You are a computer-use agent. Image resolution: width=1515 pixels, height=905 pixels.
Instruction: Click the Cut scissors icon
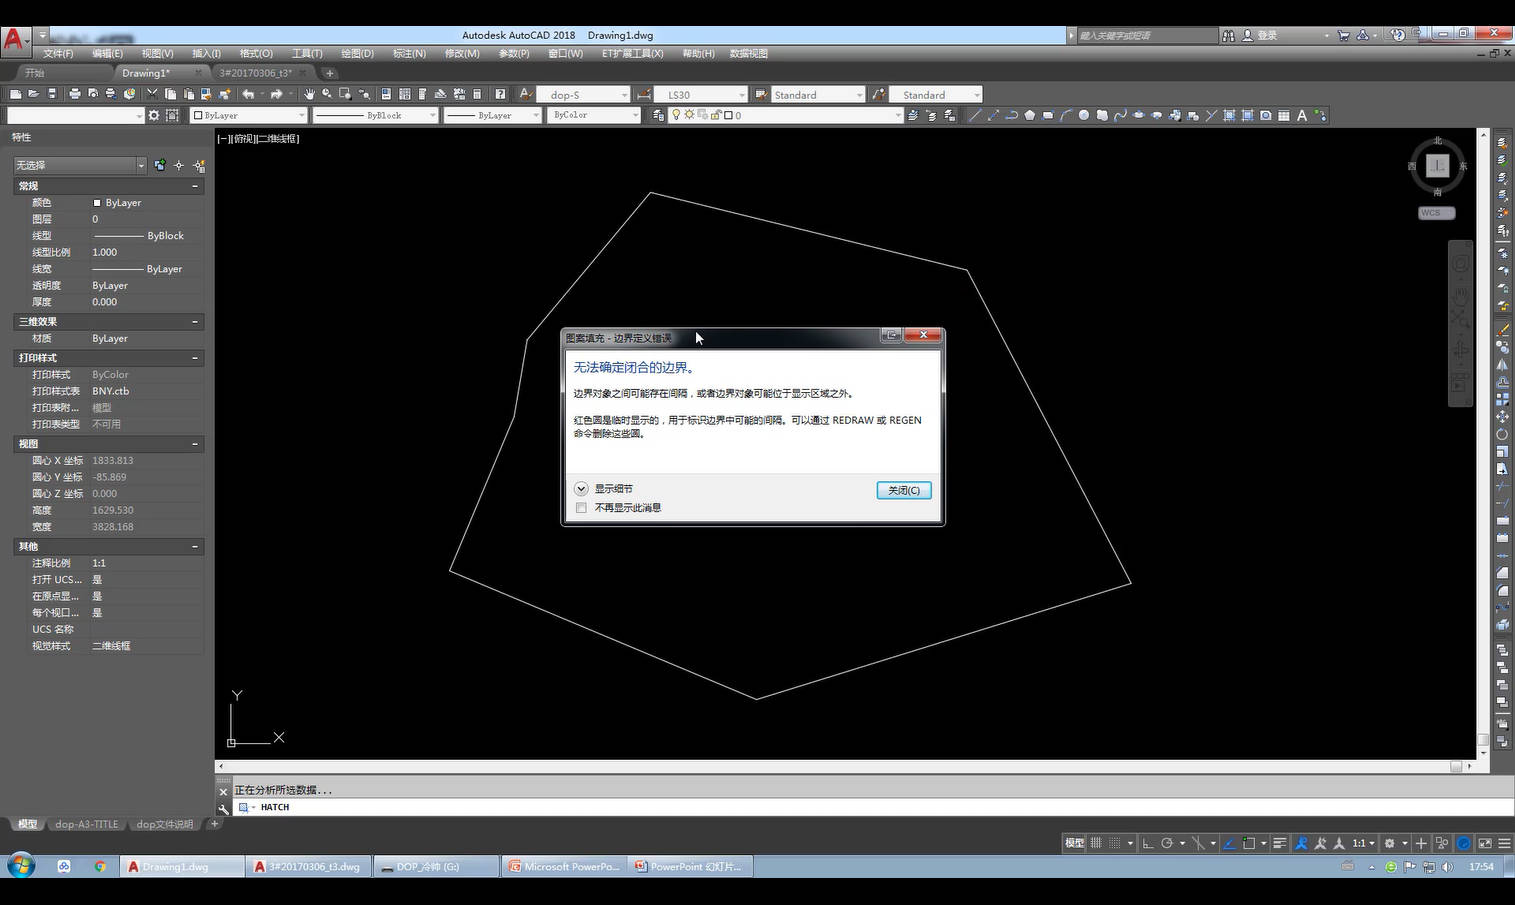click(x=152, y=94)
